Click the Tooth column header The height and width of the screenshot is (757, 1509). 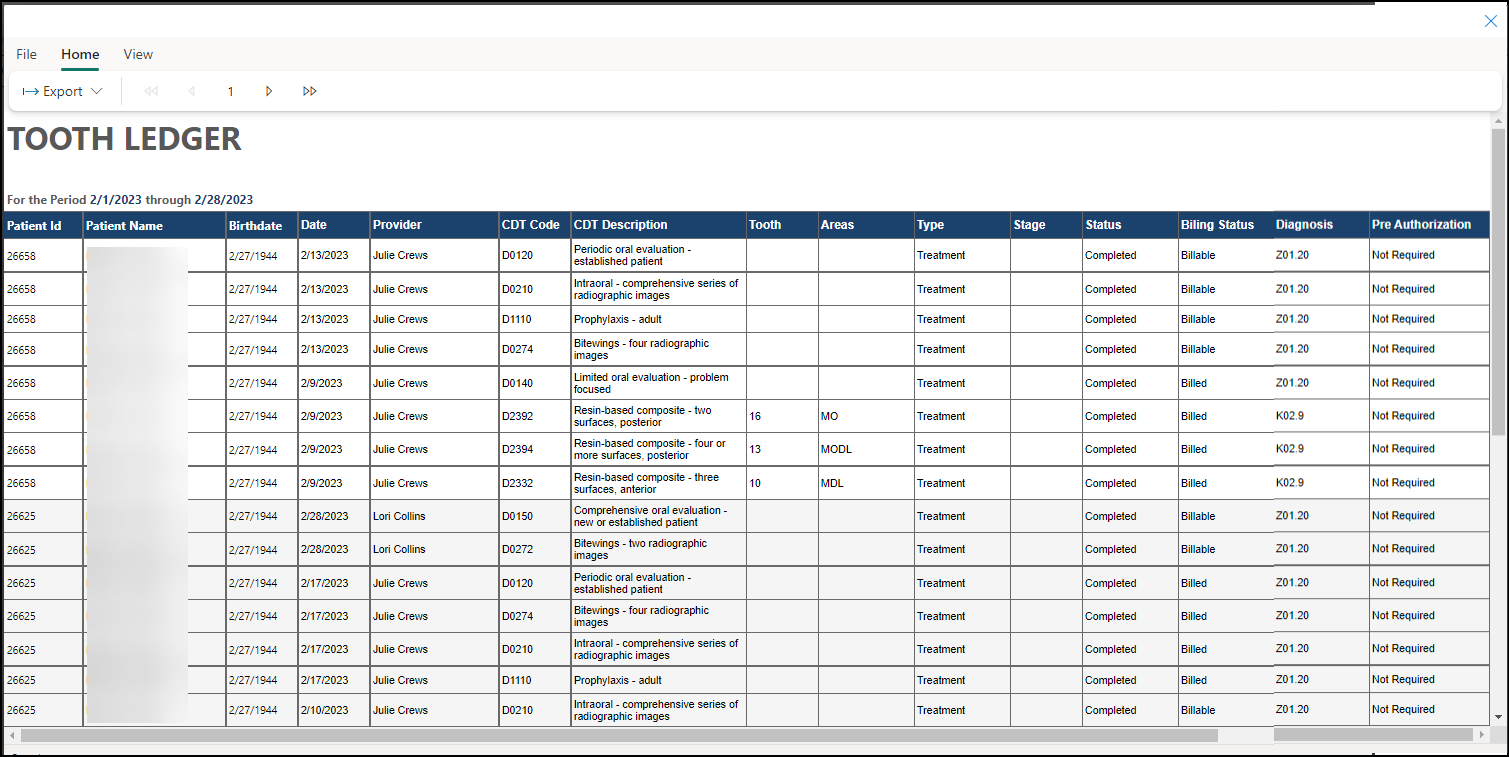[782, 225]
